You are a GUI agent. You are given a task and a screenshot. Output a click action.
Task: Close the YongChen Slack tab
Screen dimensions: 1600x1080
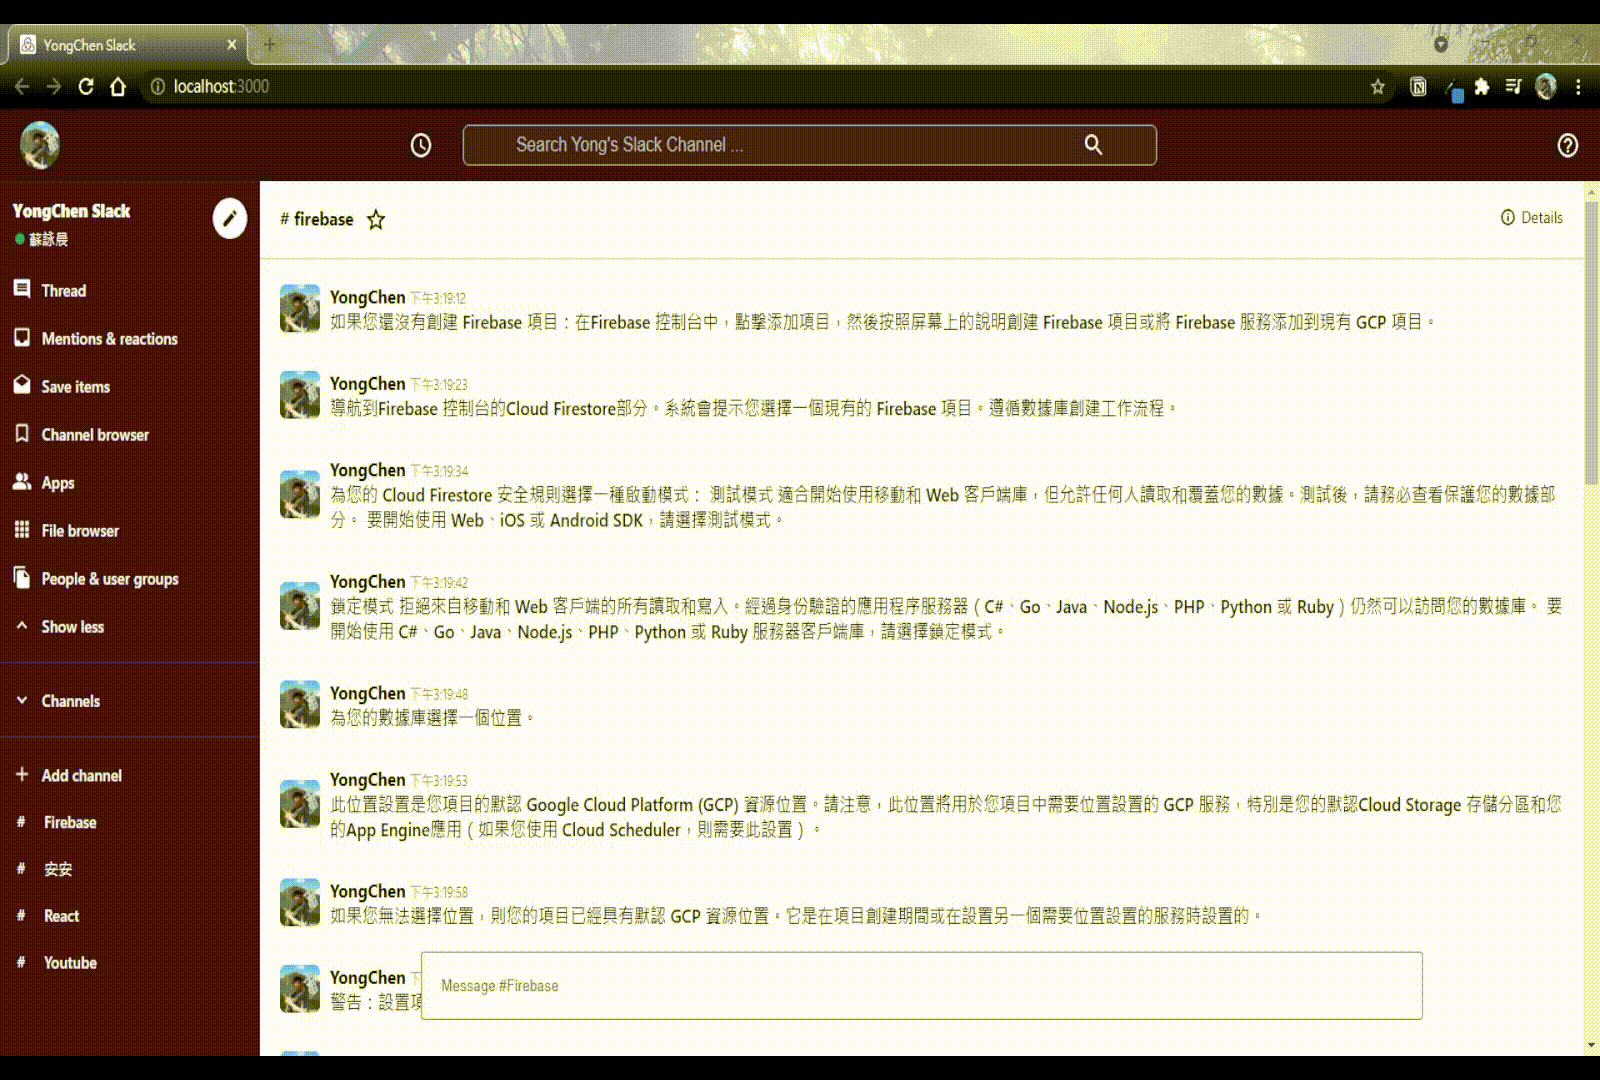coord(231,45)
